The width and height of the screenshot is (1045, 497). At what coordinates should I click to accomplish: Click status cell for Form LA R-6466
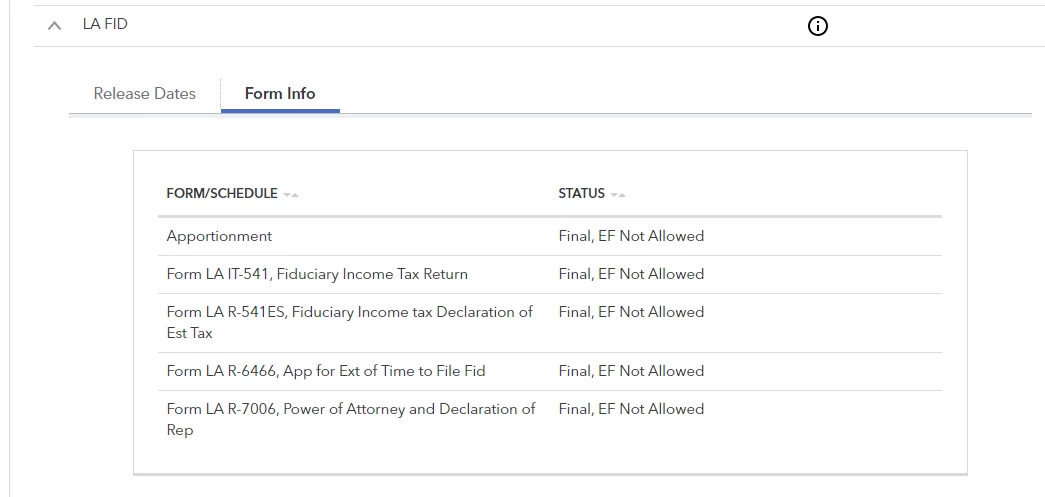coord(631,370)
